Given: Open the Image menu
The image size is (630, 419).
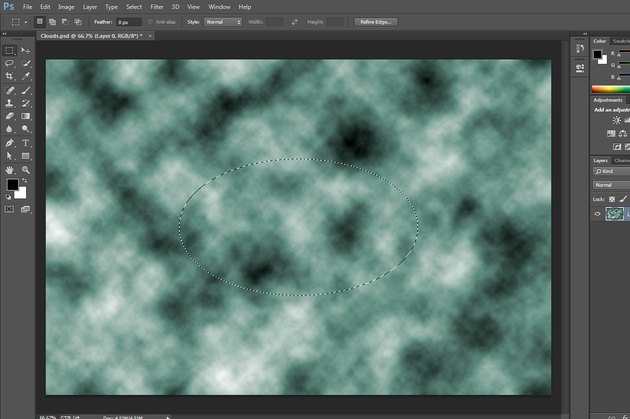Looking at the screenshot, I should pyautogui.click(x=66, y=7).
